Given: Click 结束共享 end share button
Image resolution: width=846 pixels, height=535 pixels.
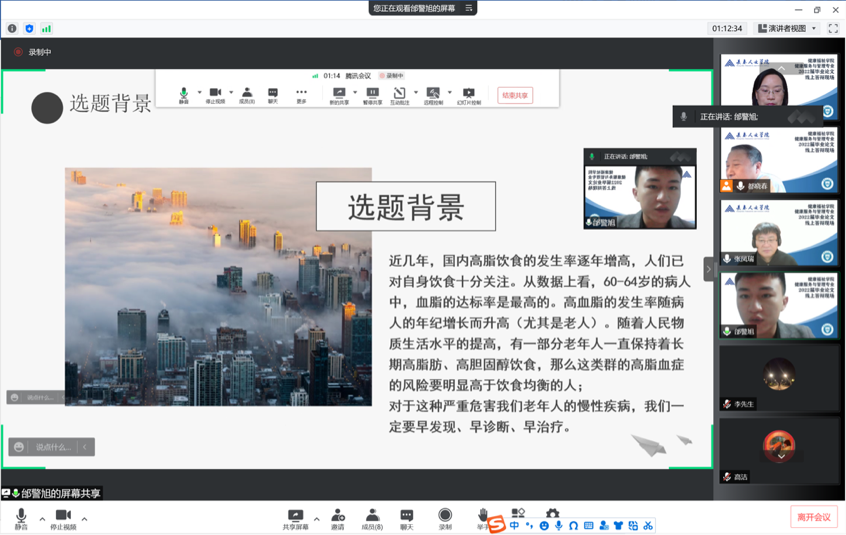Looking at the screenshot, I should tap(515, 95).
